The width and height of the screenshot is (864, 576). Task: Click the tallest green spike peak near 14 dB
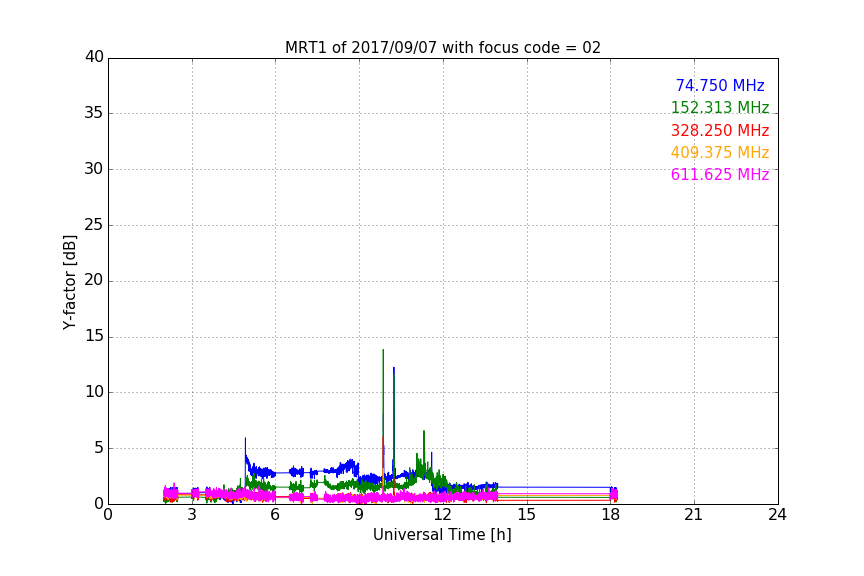[x=383, y=350]
